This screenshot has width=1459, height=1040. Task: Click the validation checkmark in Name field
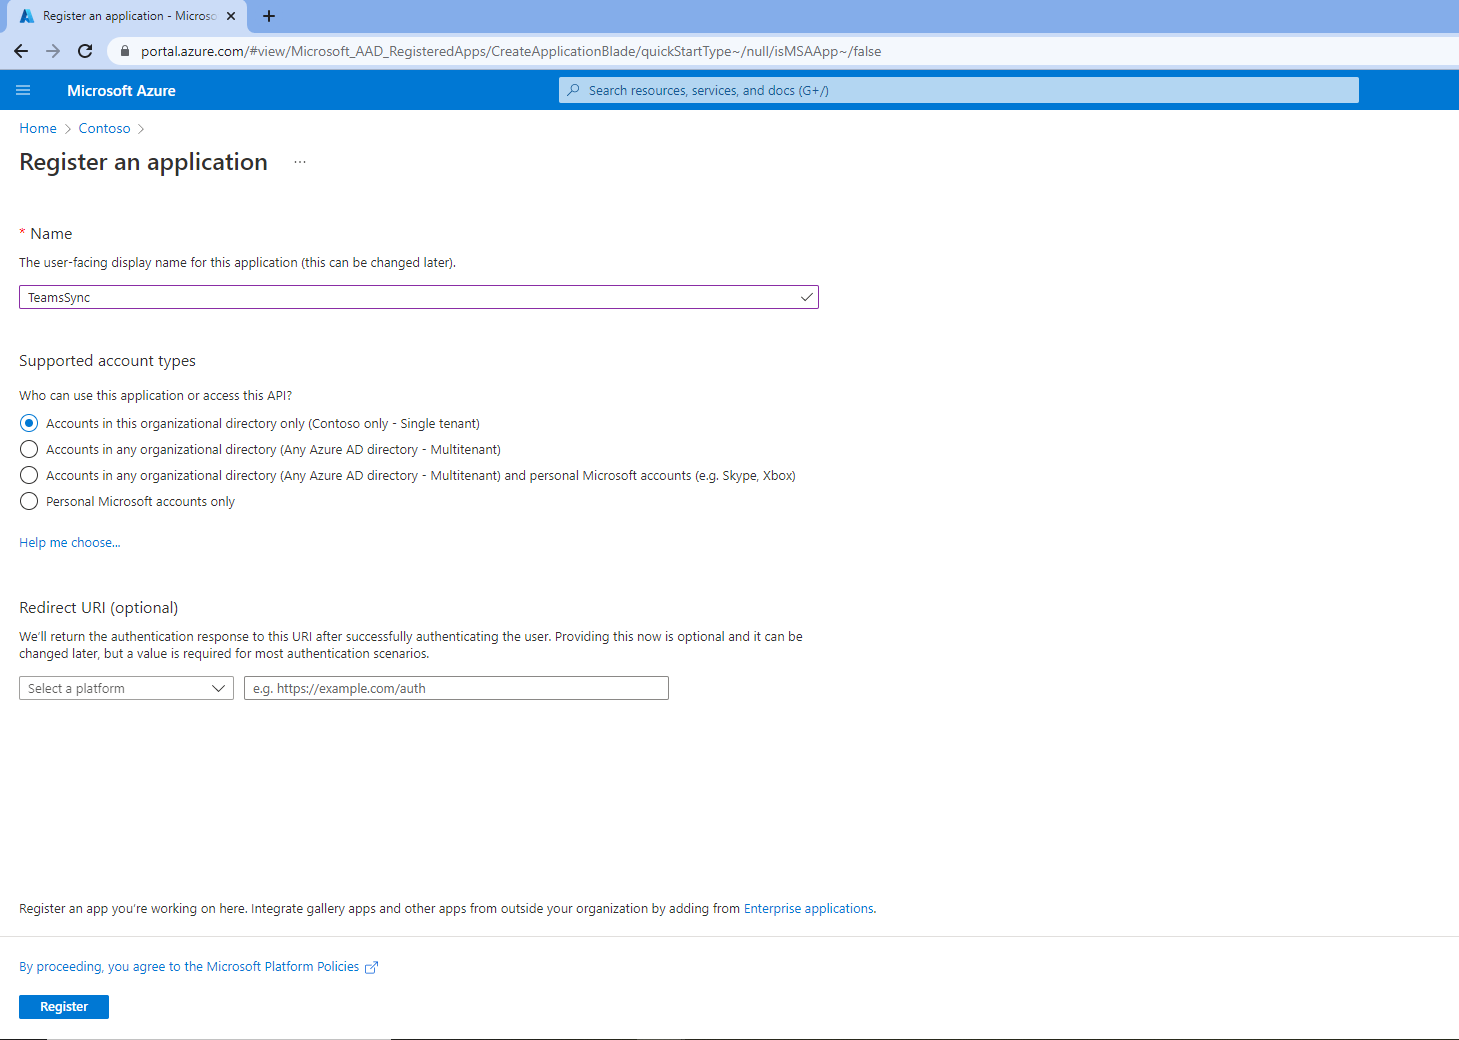pyautogui.click(x=806, y=297)
